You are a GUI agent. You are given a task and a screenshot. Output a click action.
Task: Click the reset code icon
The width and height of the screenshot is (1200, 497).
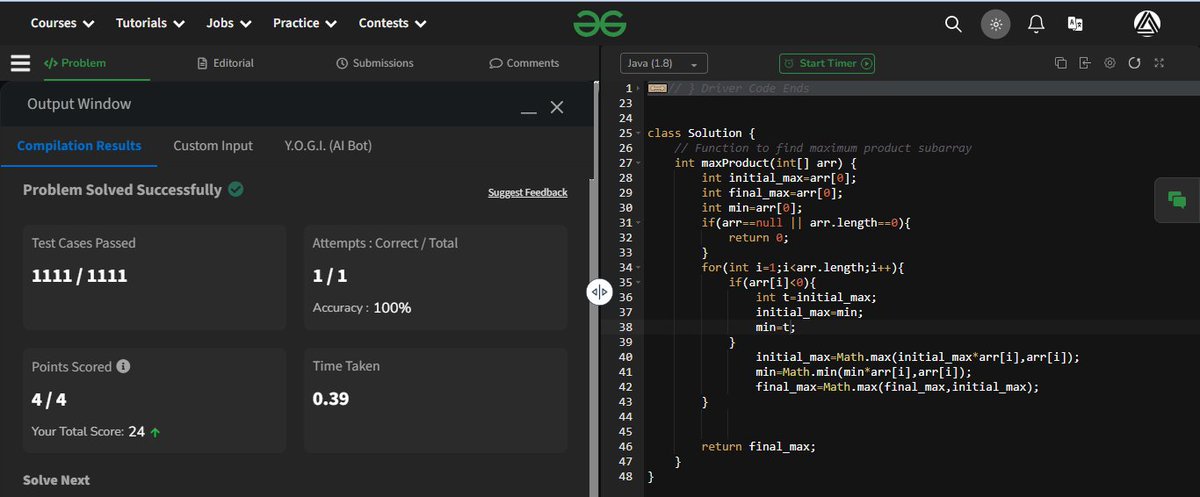(x=1134, y=63)
